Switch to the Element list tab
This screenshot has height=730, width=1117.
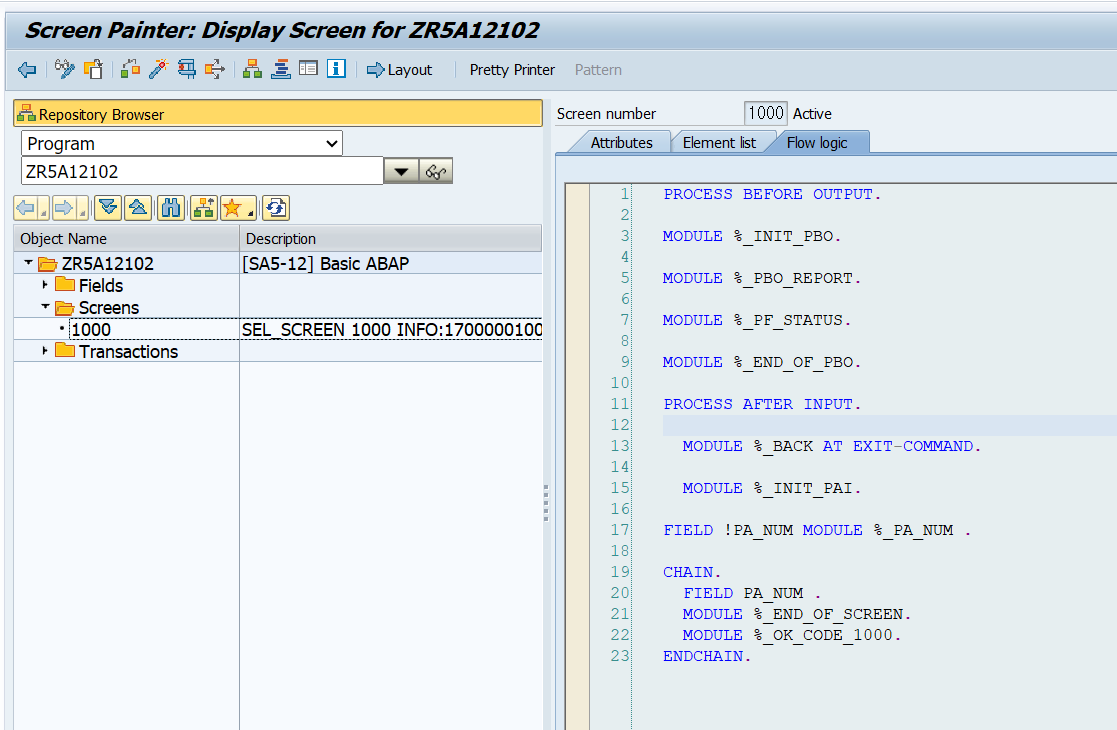pos(719,142)
